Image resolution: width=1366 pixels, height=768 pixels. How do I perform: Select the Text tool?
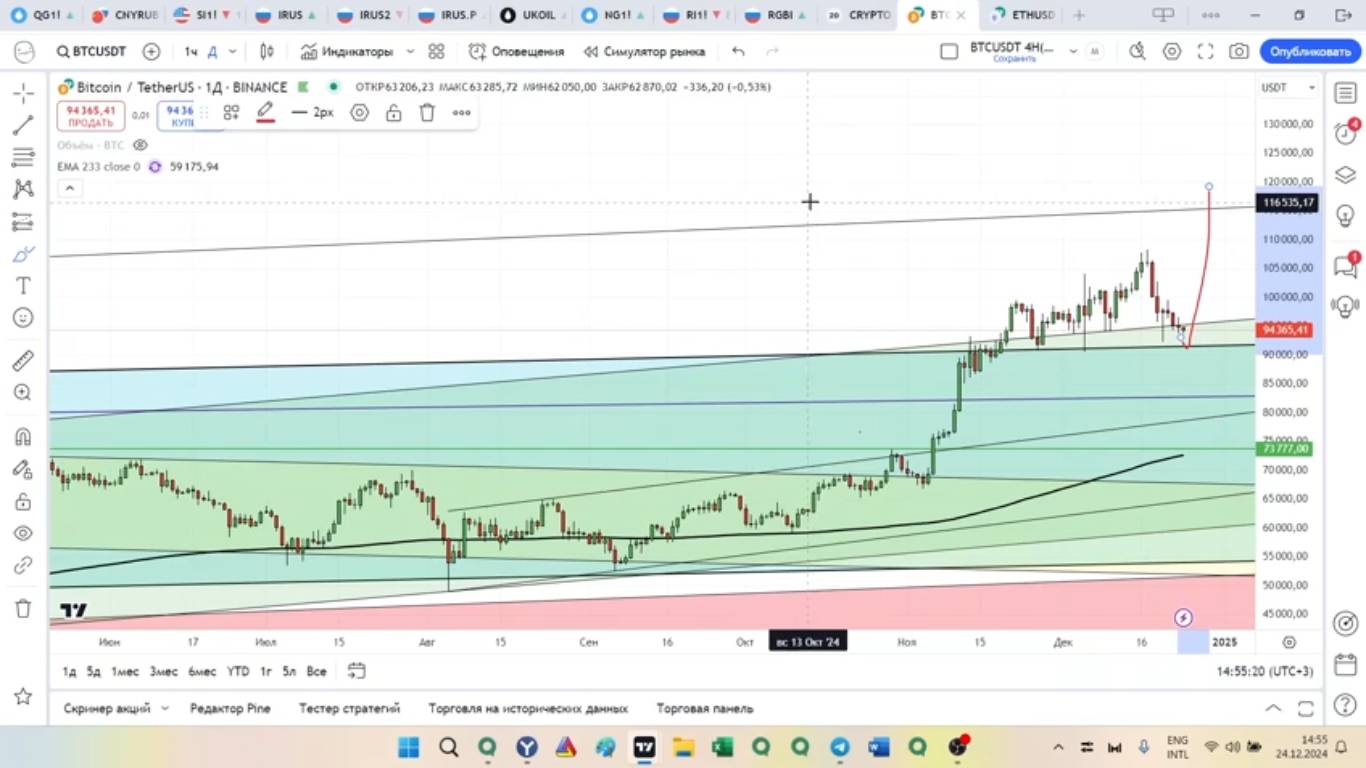(x=23, y=285)
